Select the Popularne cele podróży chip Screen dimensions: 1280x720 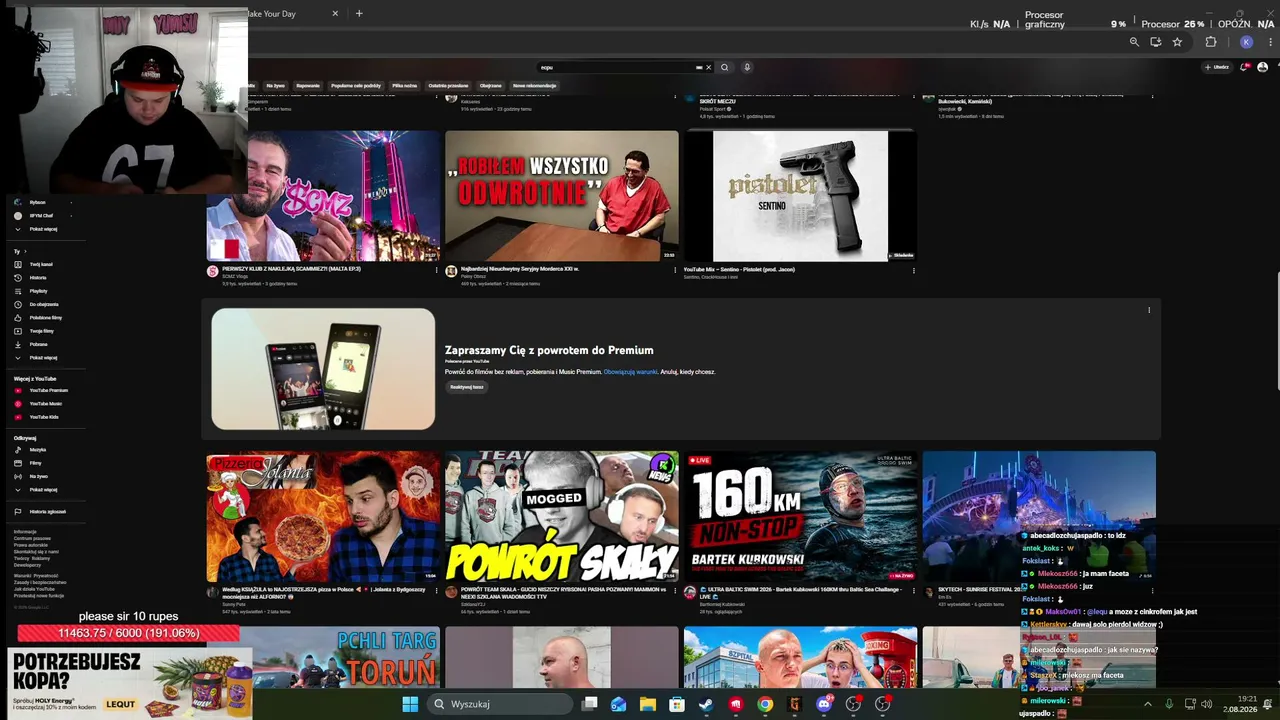(x=356, y=86)
